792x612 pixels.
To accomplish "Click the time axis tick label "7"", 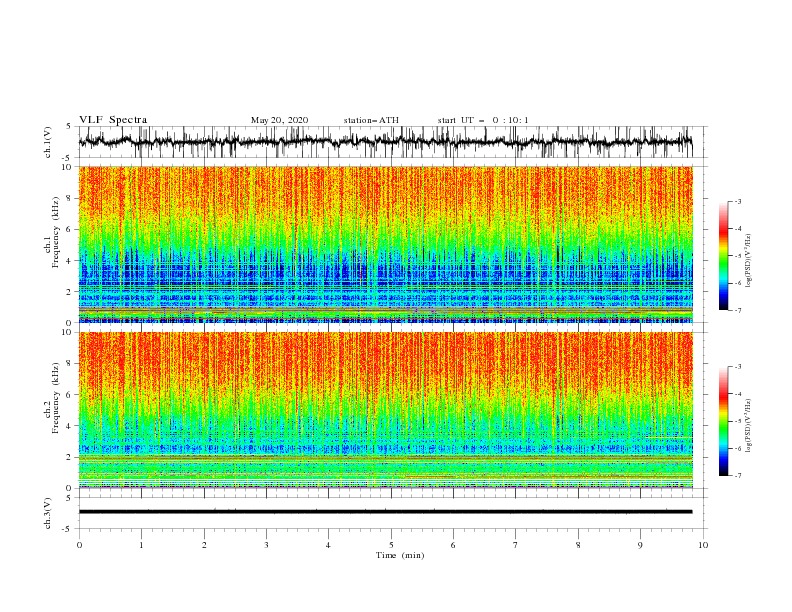I will (x=516, y=545).
